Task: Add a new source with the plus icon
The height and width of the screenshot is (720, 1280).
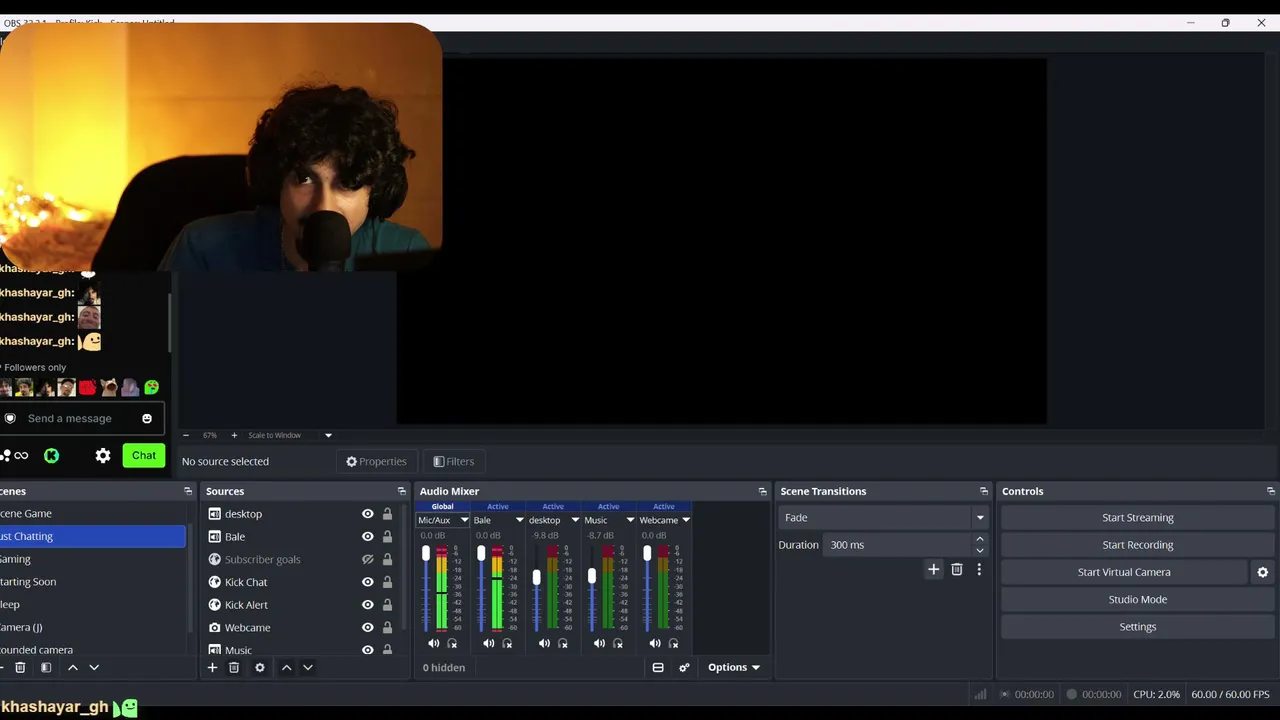Action: coord(212,667)
